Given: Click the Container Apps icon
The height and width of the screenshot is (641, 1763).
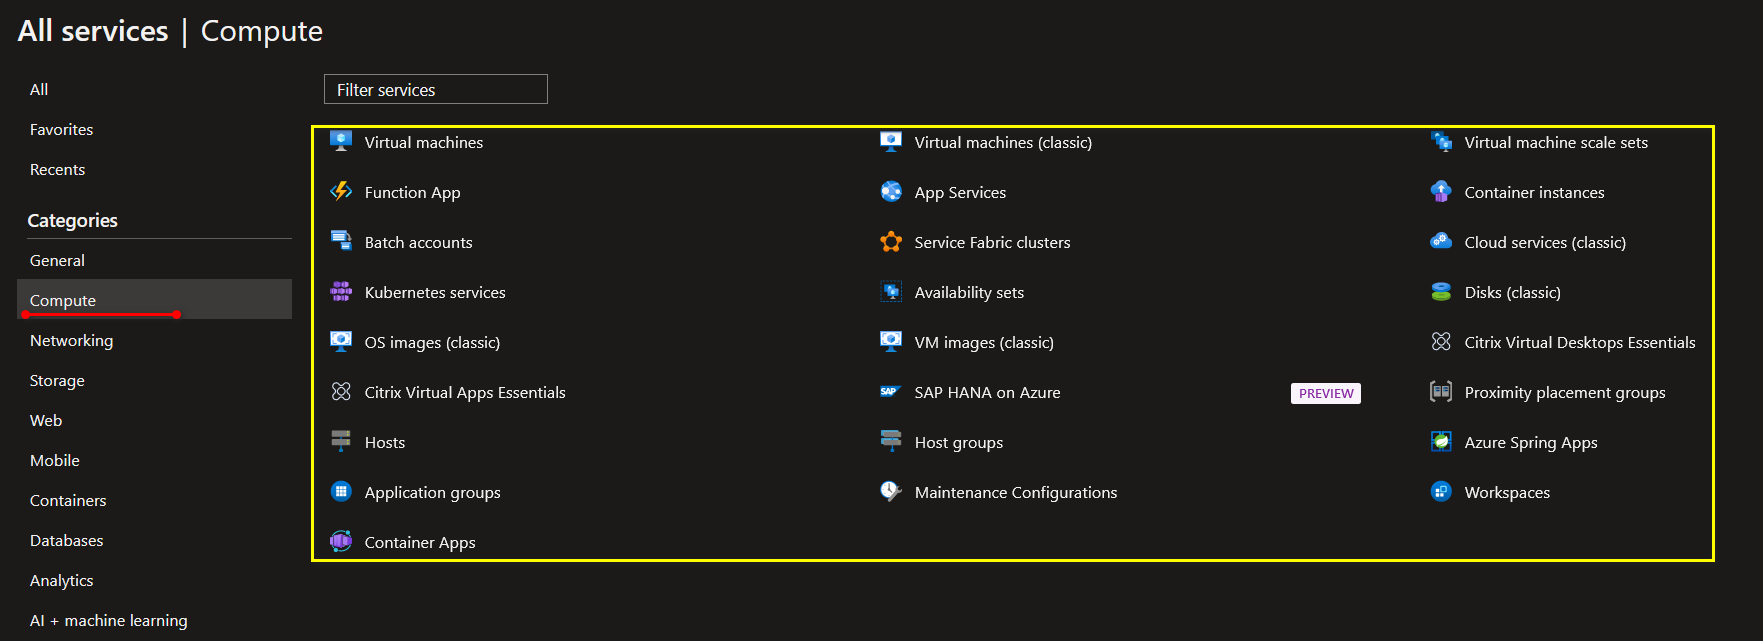Looking at the screenshot, I should (341, 541).
